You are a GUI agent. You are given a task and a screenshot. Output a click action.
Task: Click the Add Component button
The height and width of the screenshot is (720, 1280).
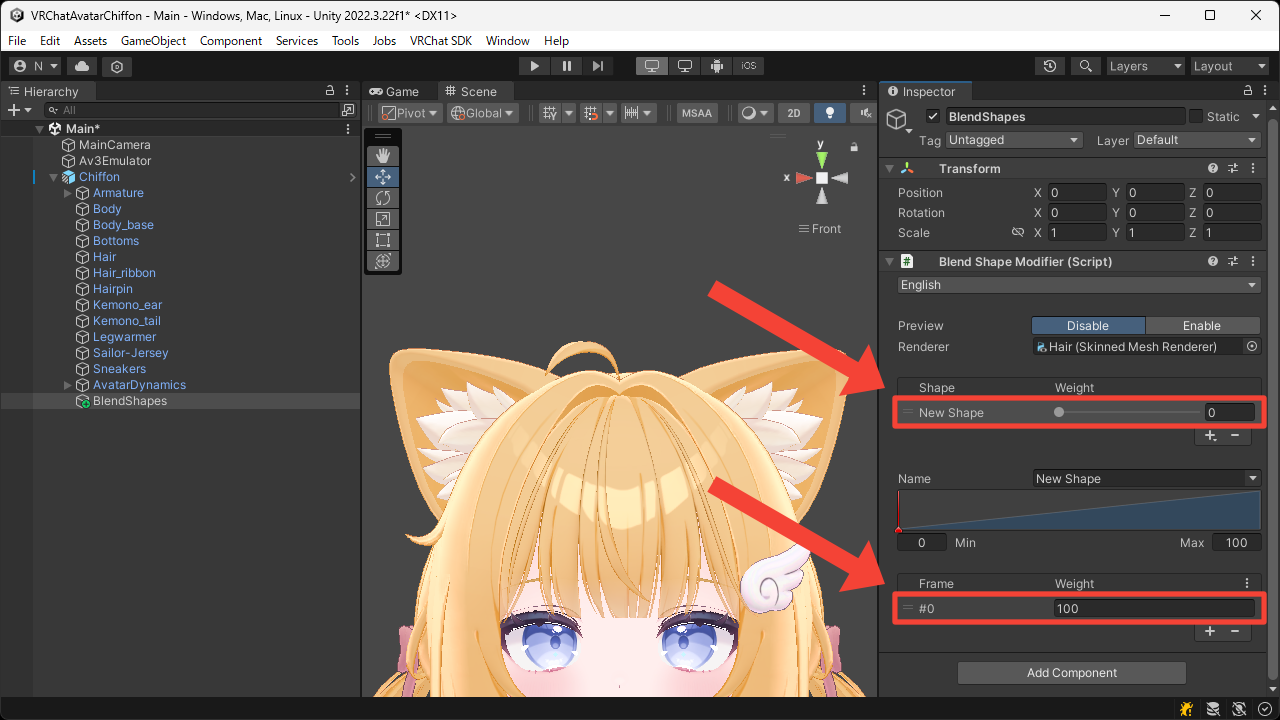[x=1071, y=673]
